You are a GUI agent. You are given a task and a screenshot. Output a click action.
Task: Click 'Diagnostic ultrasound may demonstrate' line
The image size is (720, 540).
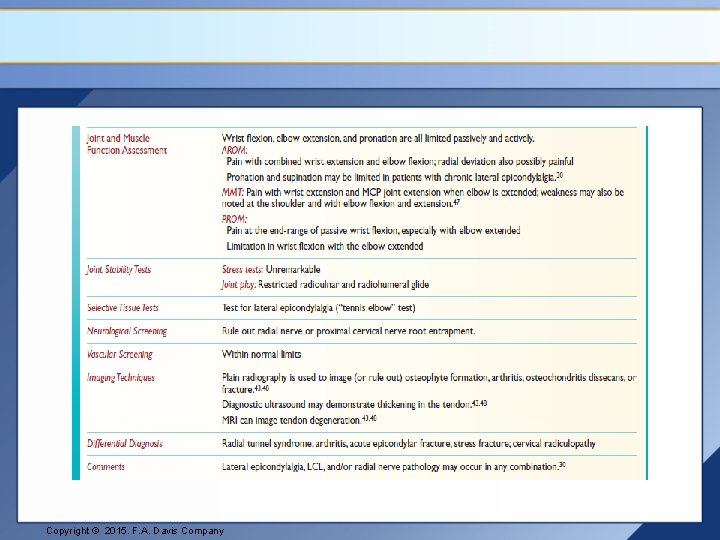point(354,405)
